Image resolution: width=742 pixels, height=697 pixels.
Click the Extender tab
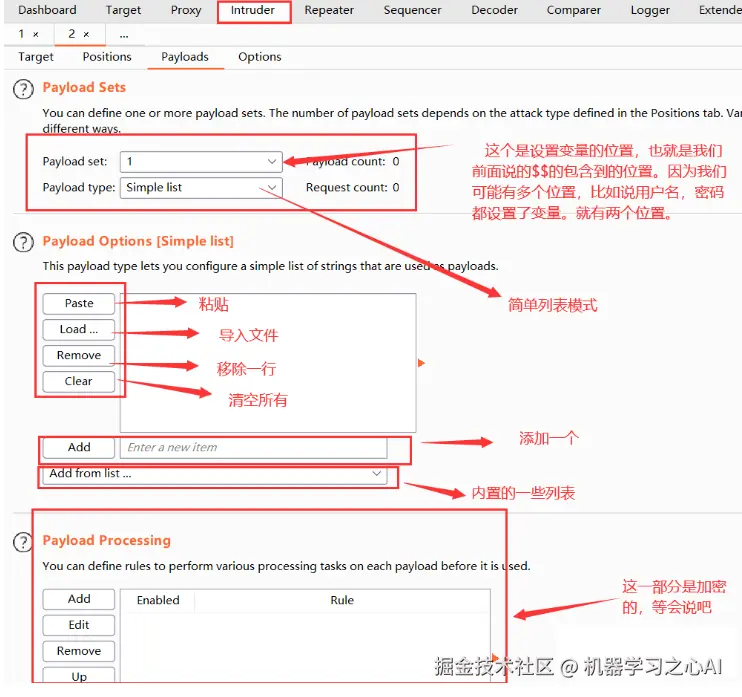pos(720,10)
